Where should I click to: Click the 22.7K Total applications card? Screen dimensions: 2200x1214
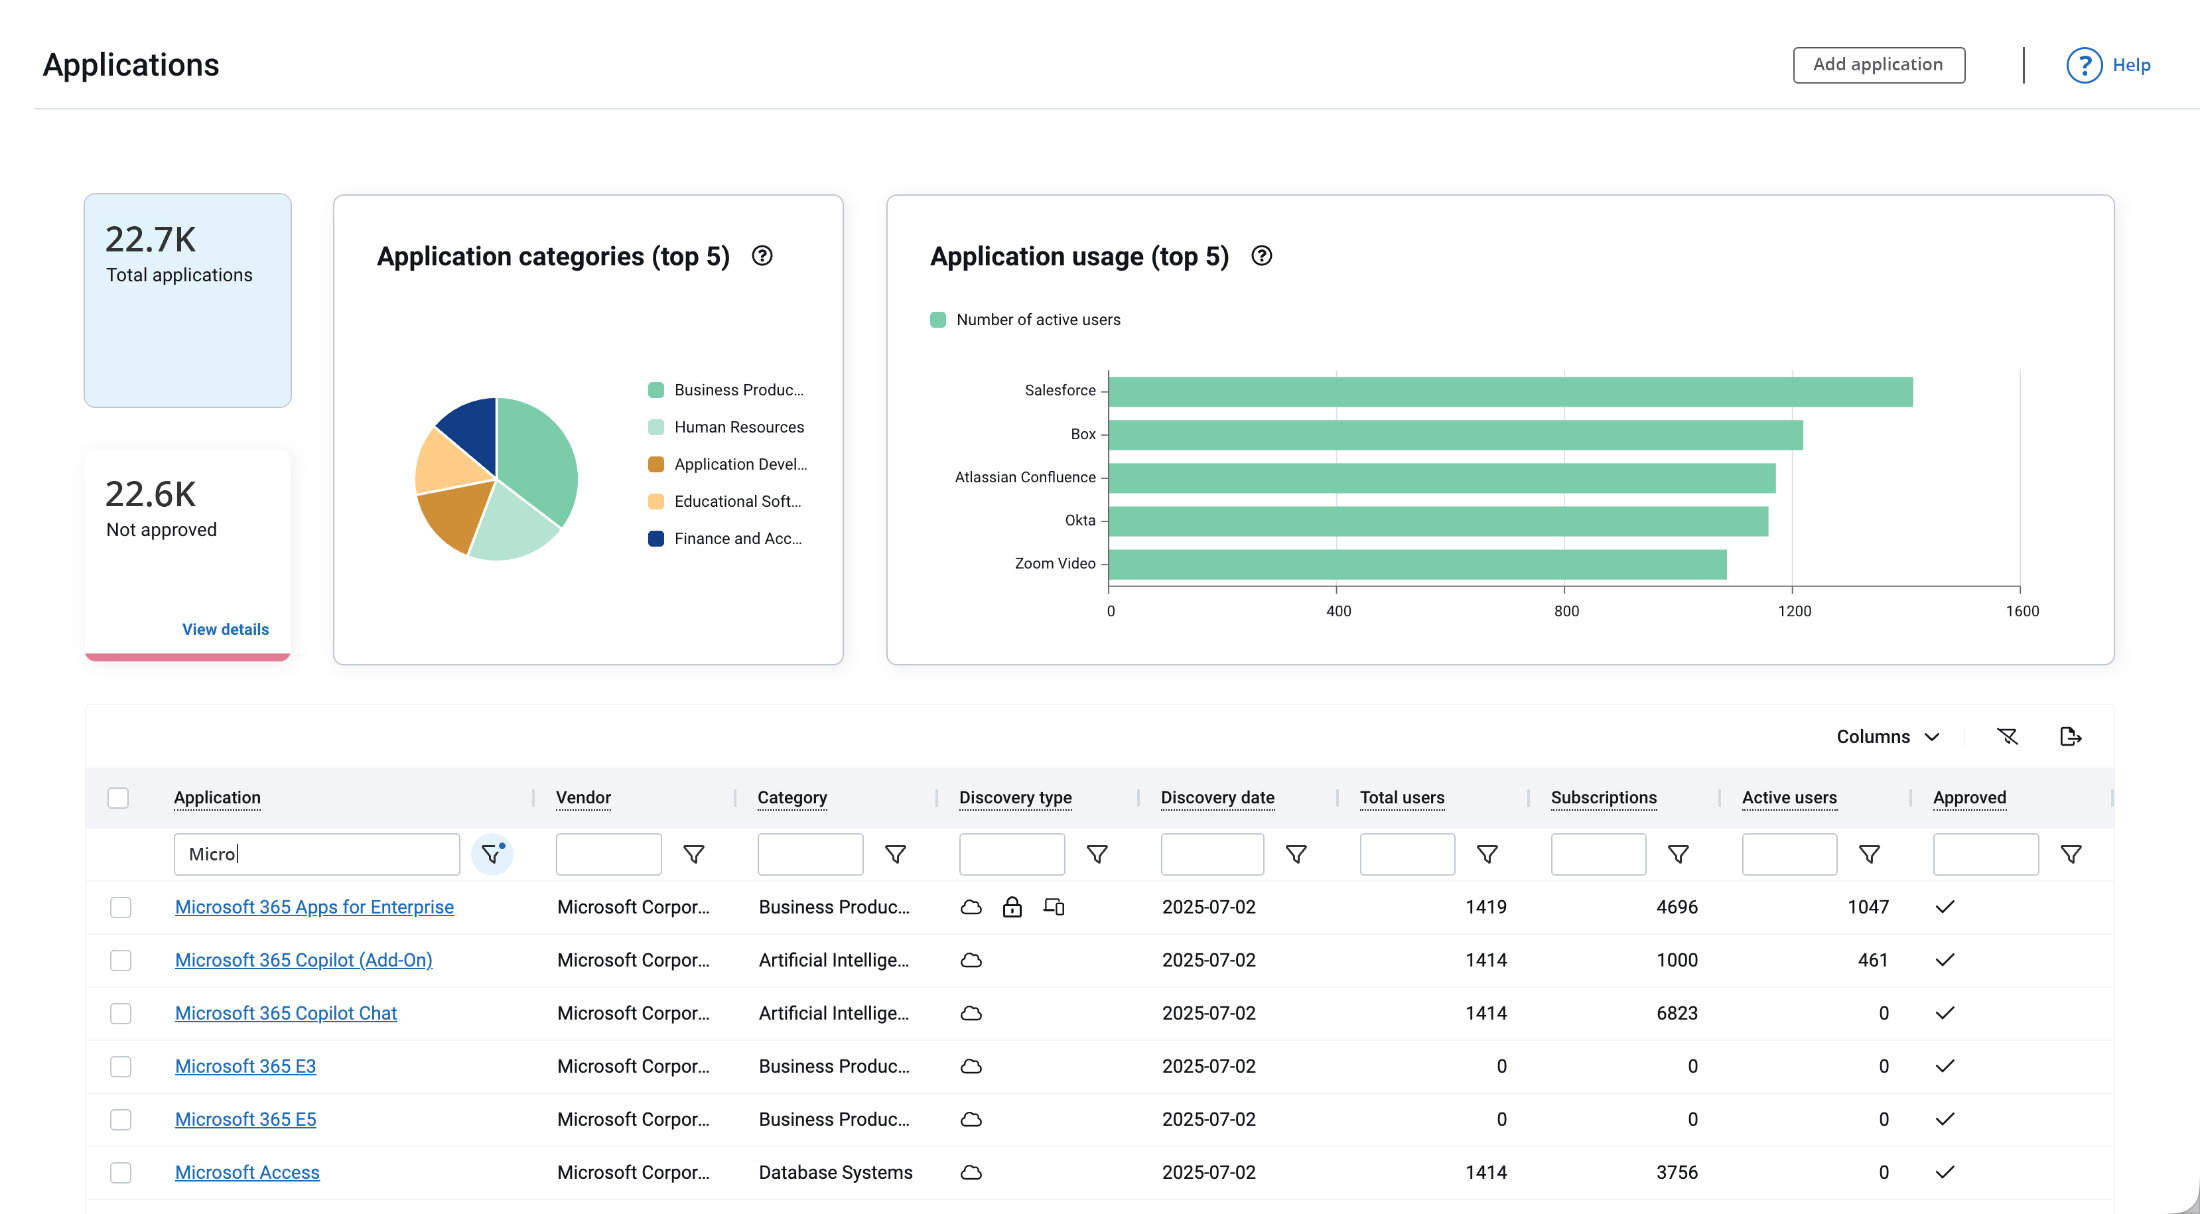[188, 300]
